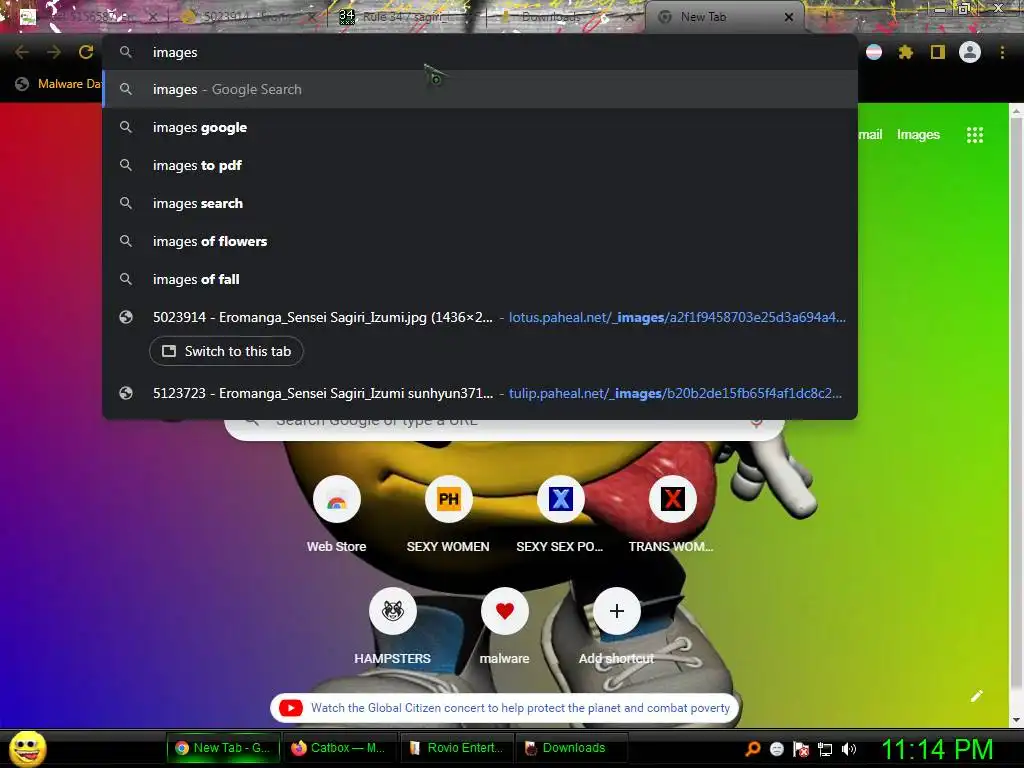Click the 11:14 PM taskbar clock
Viewport: 1024px width, 768px height.
[x=937, y=749]
